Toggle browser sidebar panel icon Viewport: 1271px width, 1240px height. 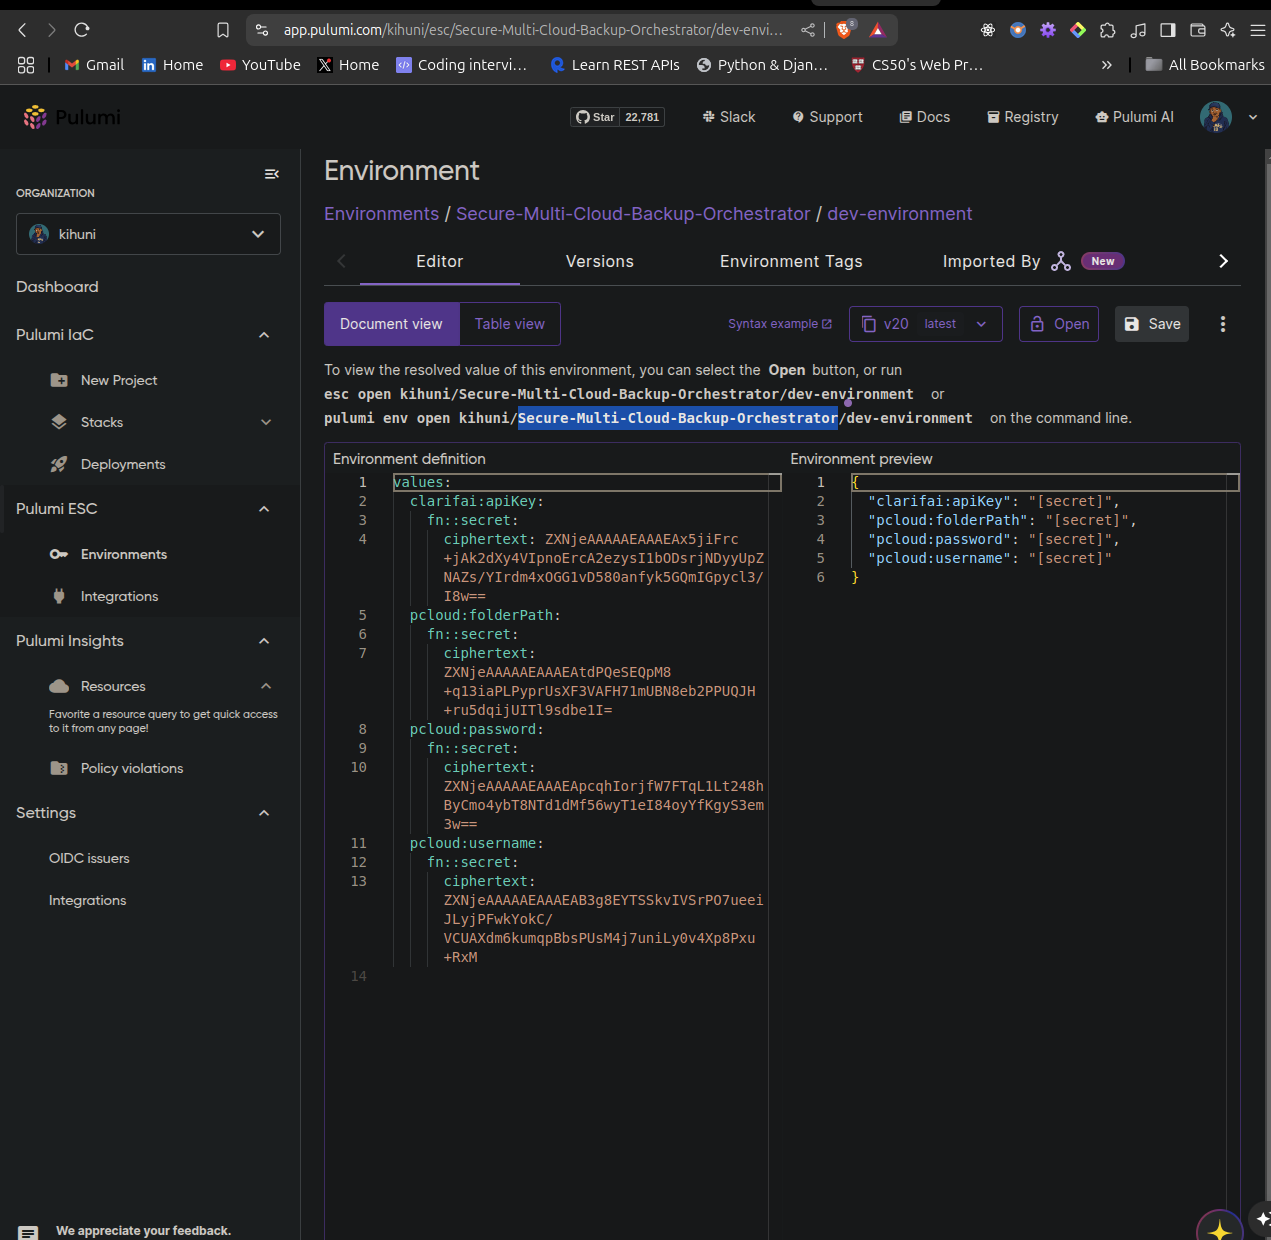pos(1167,30)
